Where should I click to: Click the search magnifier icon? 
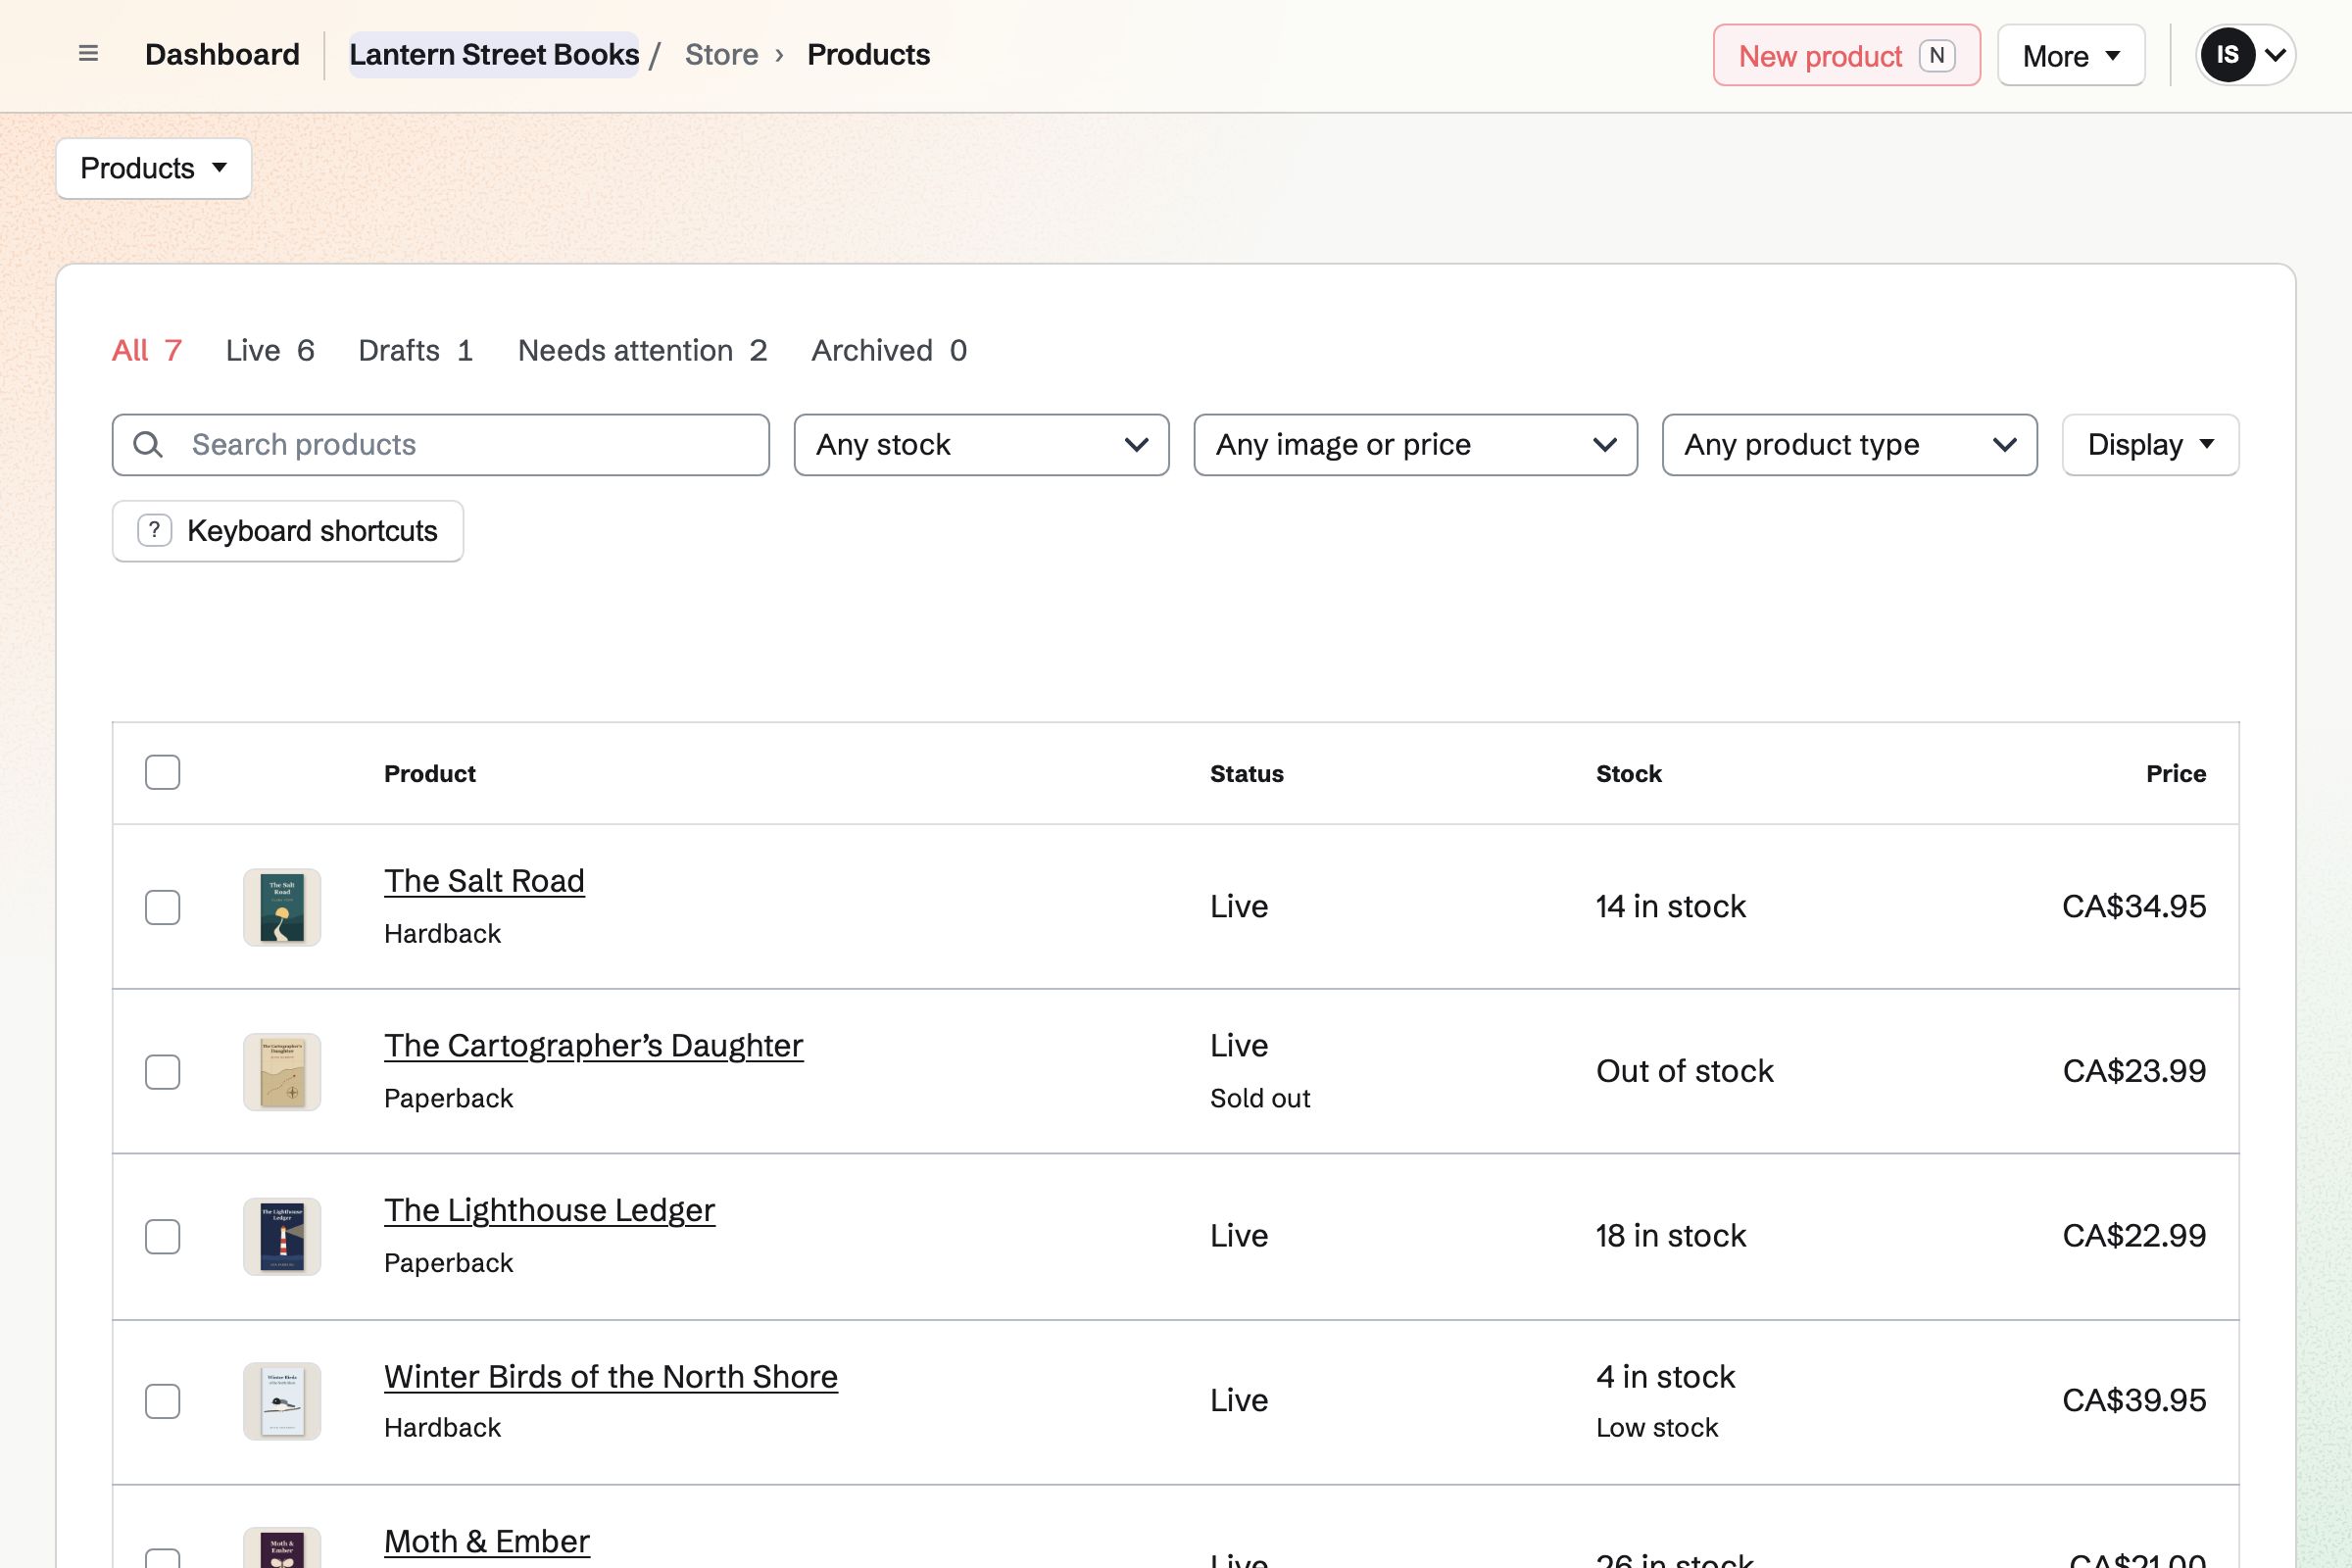point(148,445)
